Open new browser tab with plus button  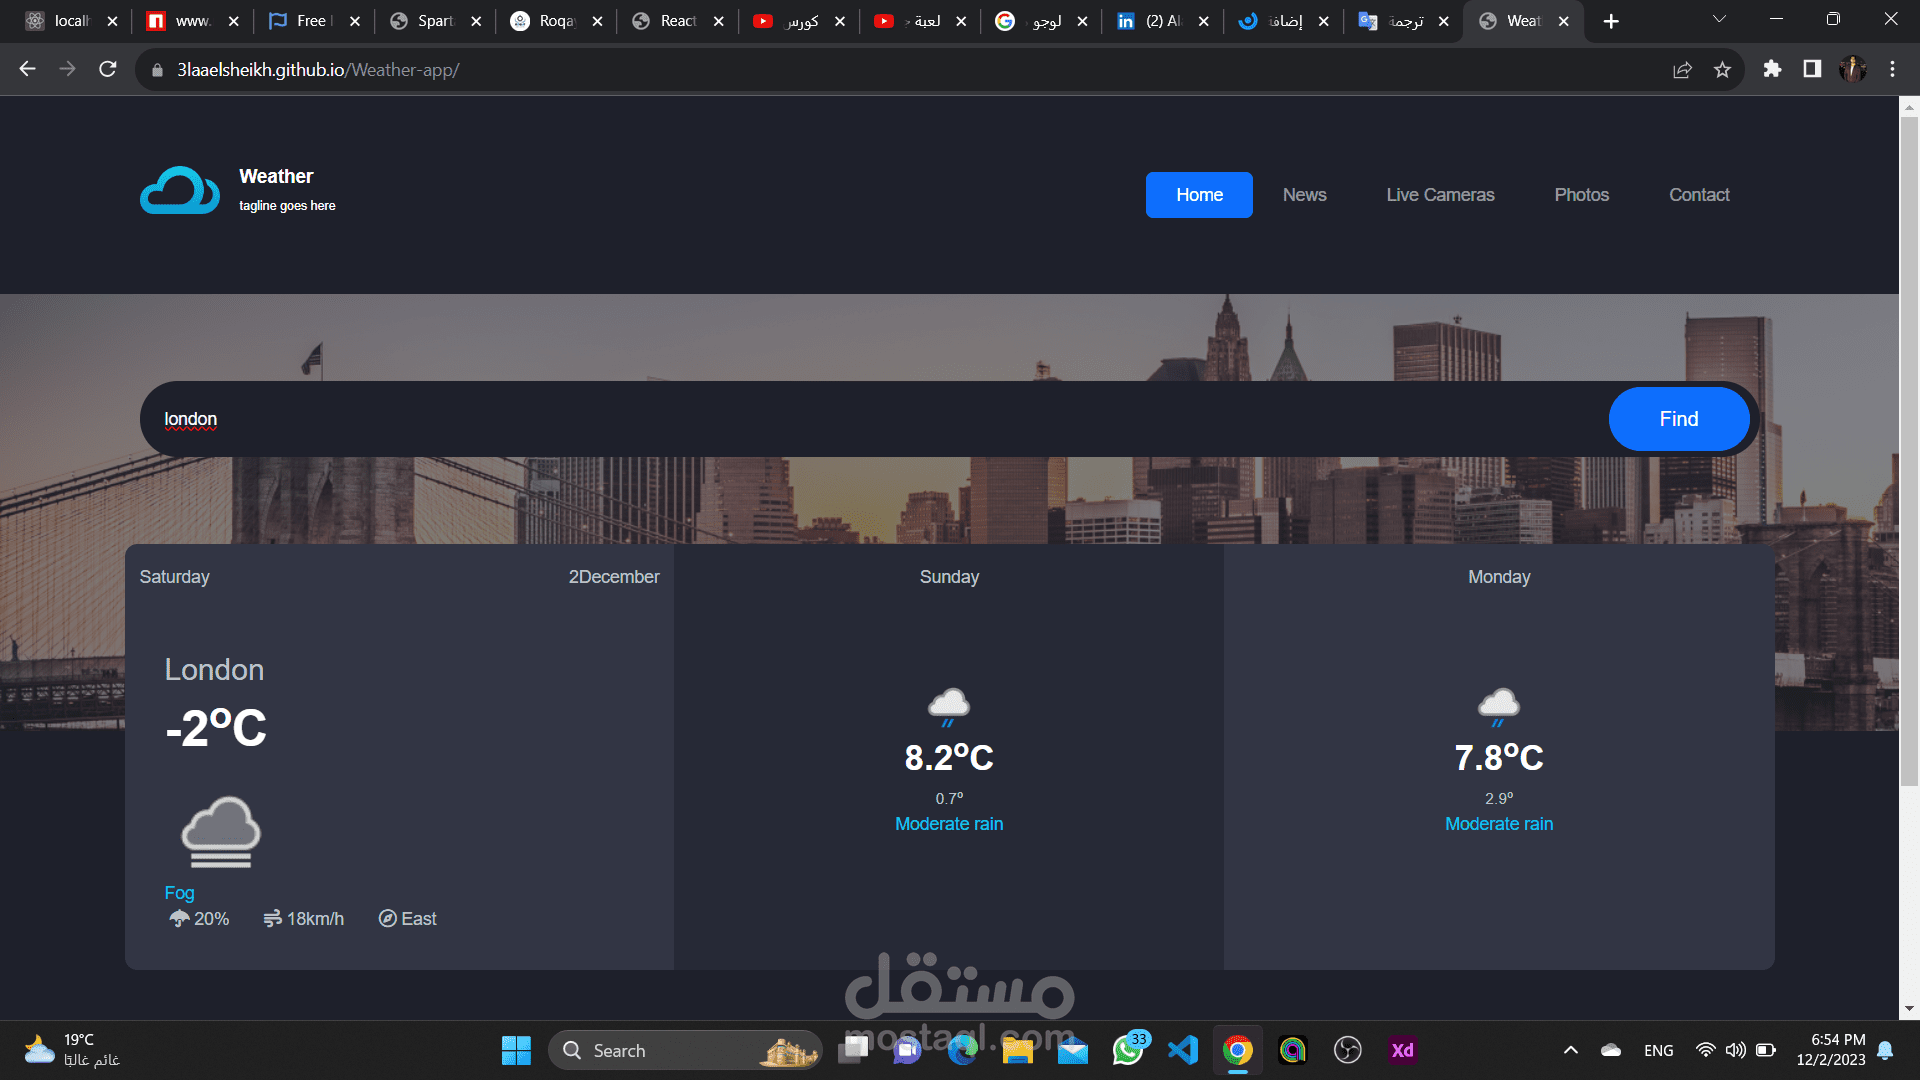click(x=1611, y=21)
